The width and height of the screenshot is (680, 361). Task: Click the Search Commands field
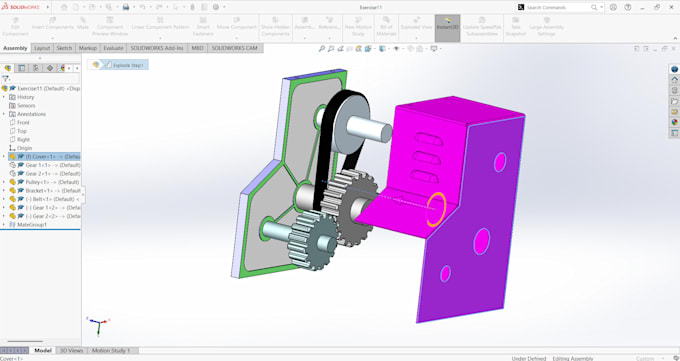point(557,7)
